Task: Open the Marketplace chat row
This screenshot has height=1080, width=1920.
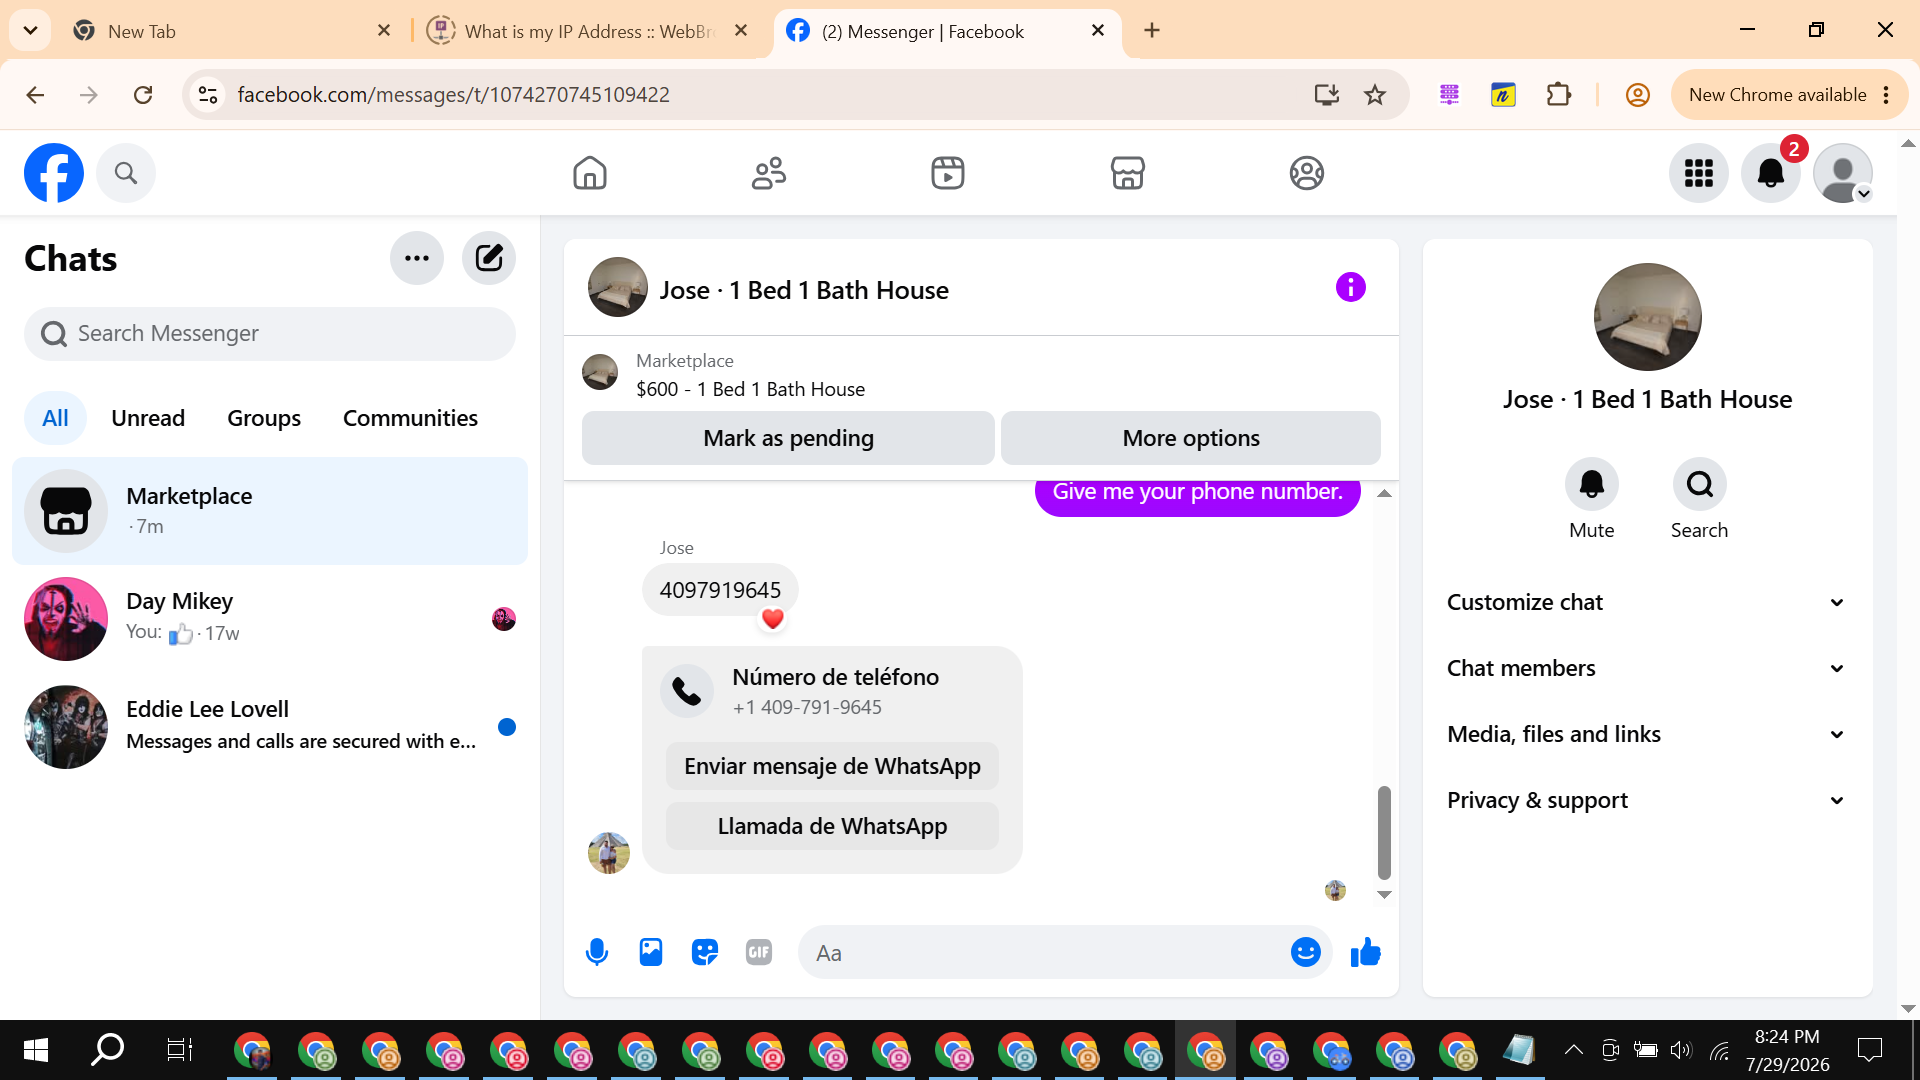Action: point(270,511)
